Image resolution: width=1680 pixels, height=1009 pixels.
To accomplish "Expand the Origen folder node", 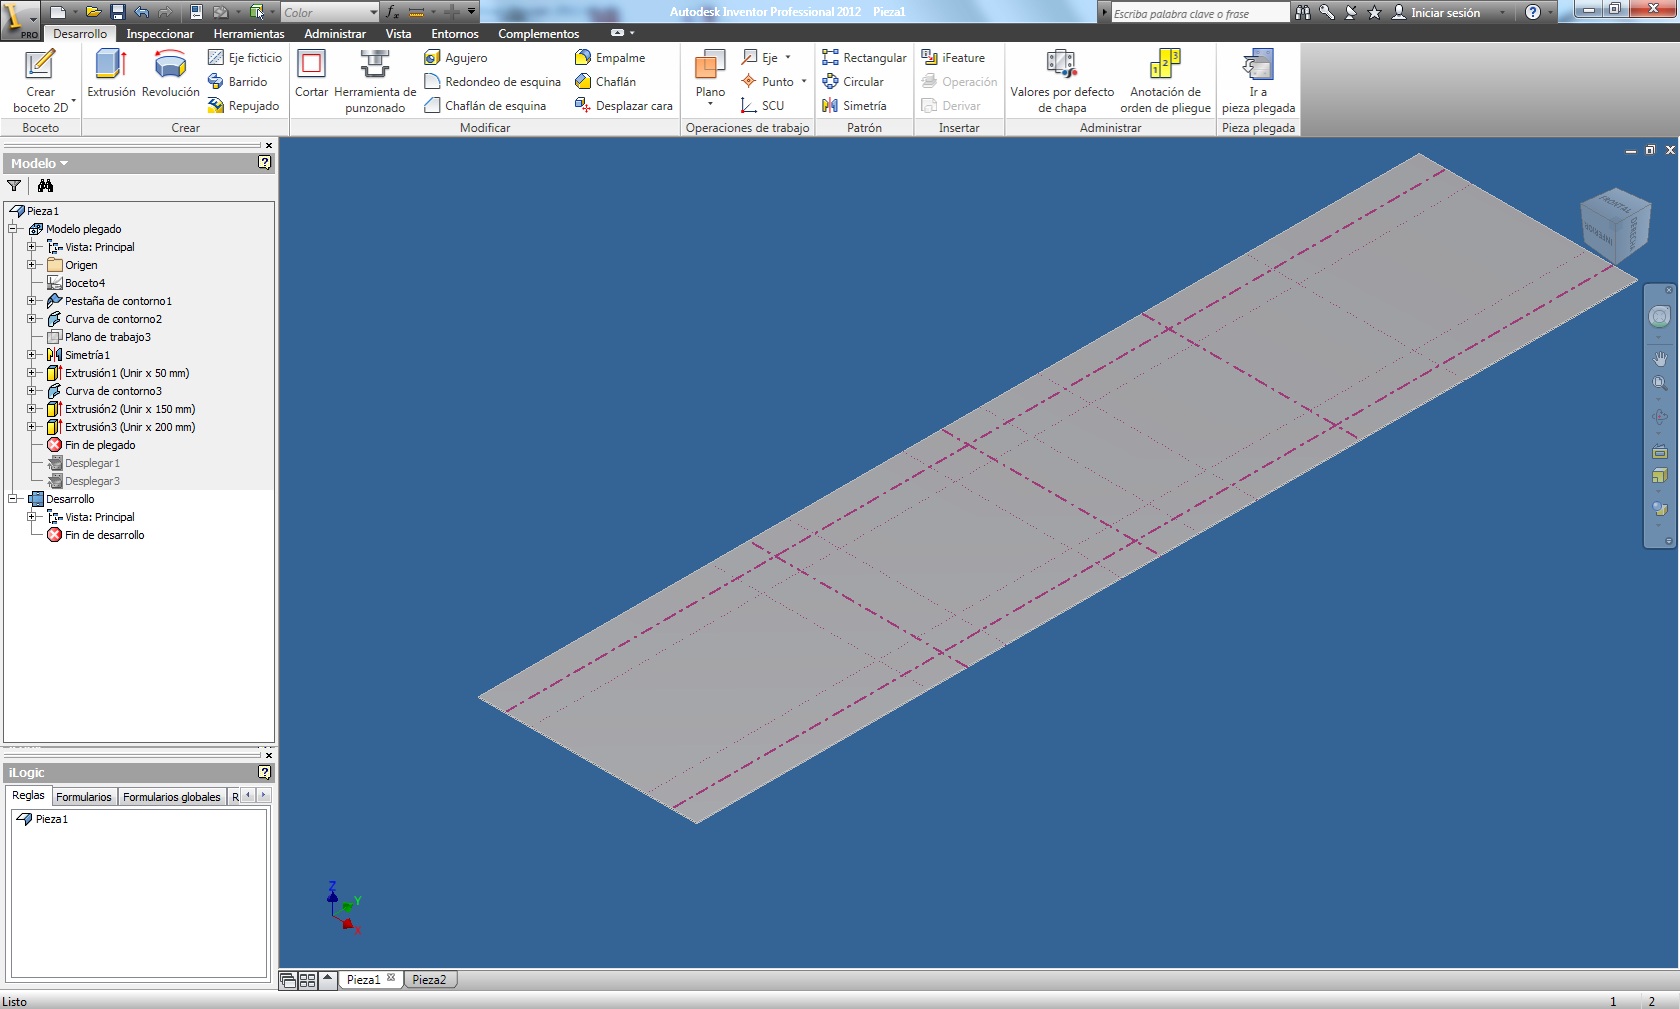I will pos(32,265).
